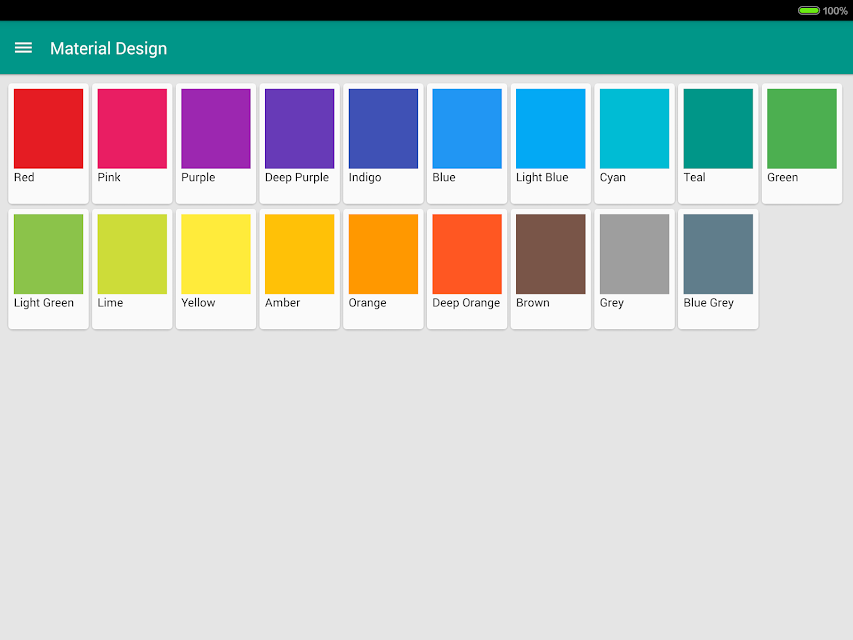This screenshot has width=853, height=640.
Task: Choose the Purple color card
Action: pyautogui.click(x=216, y=144)
